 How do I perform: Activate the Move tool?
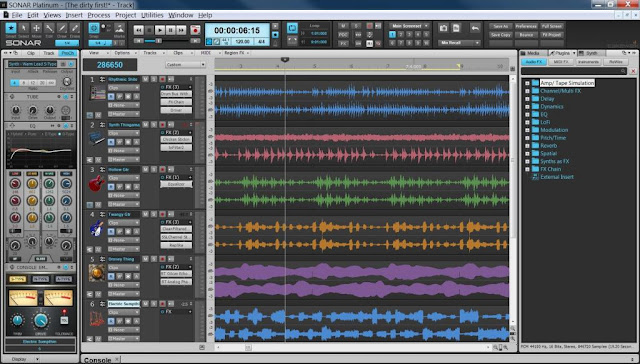pos(36,29)
